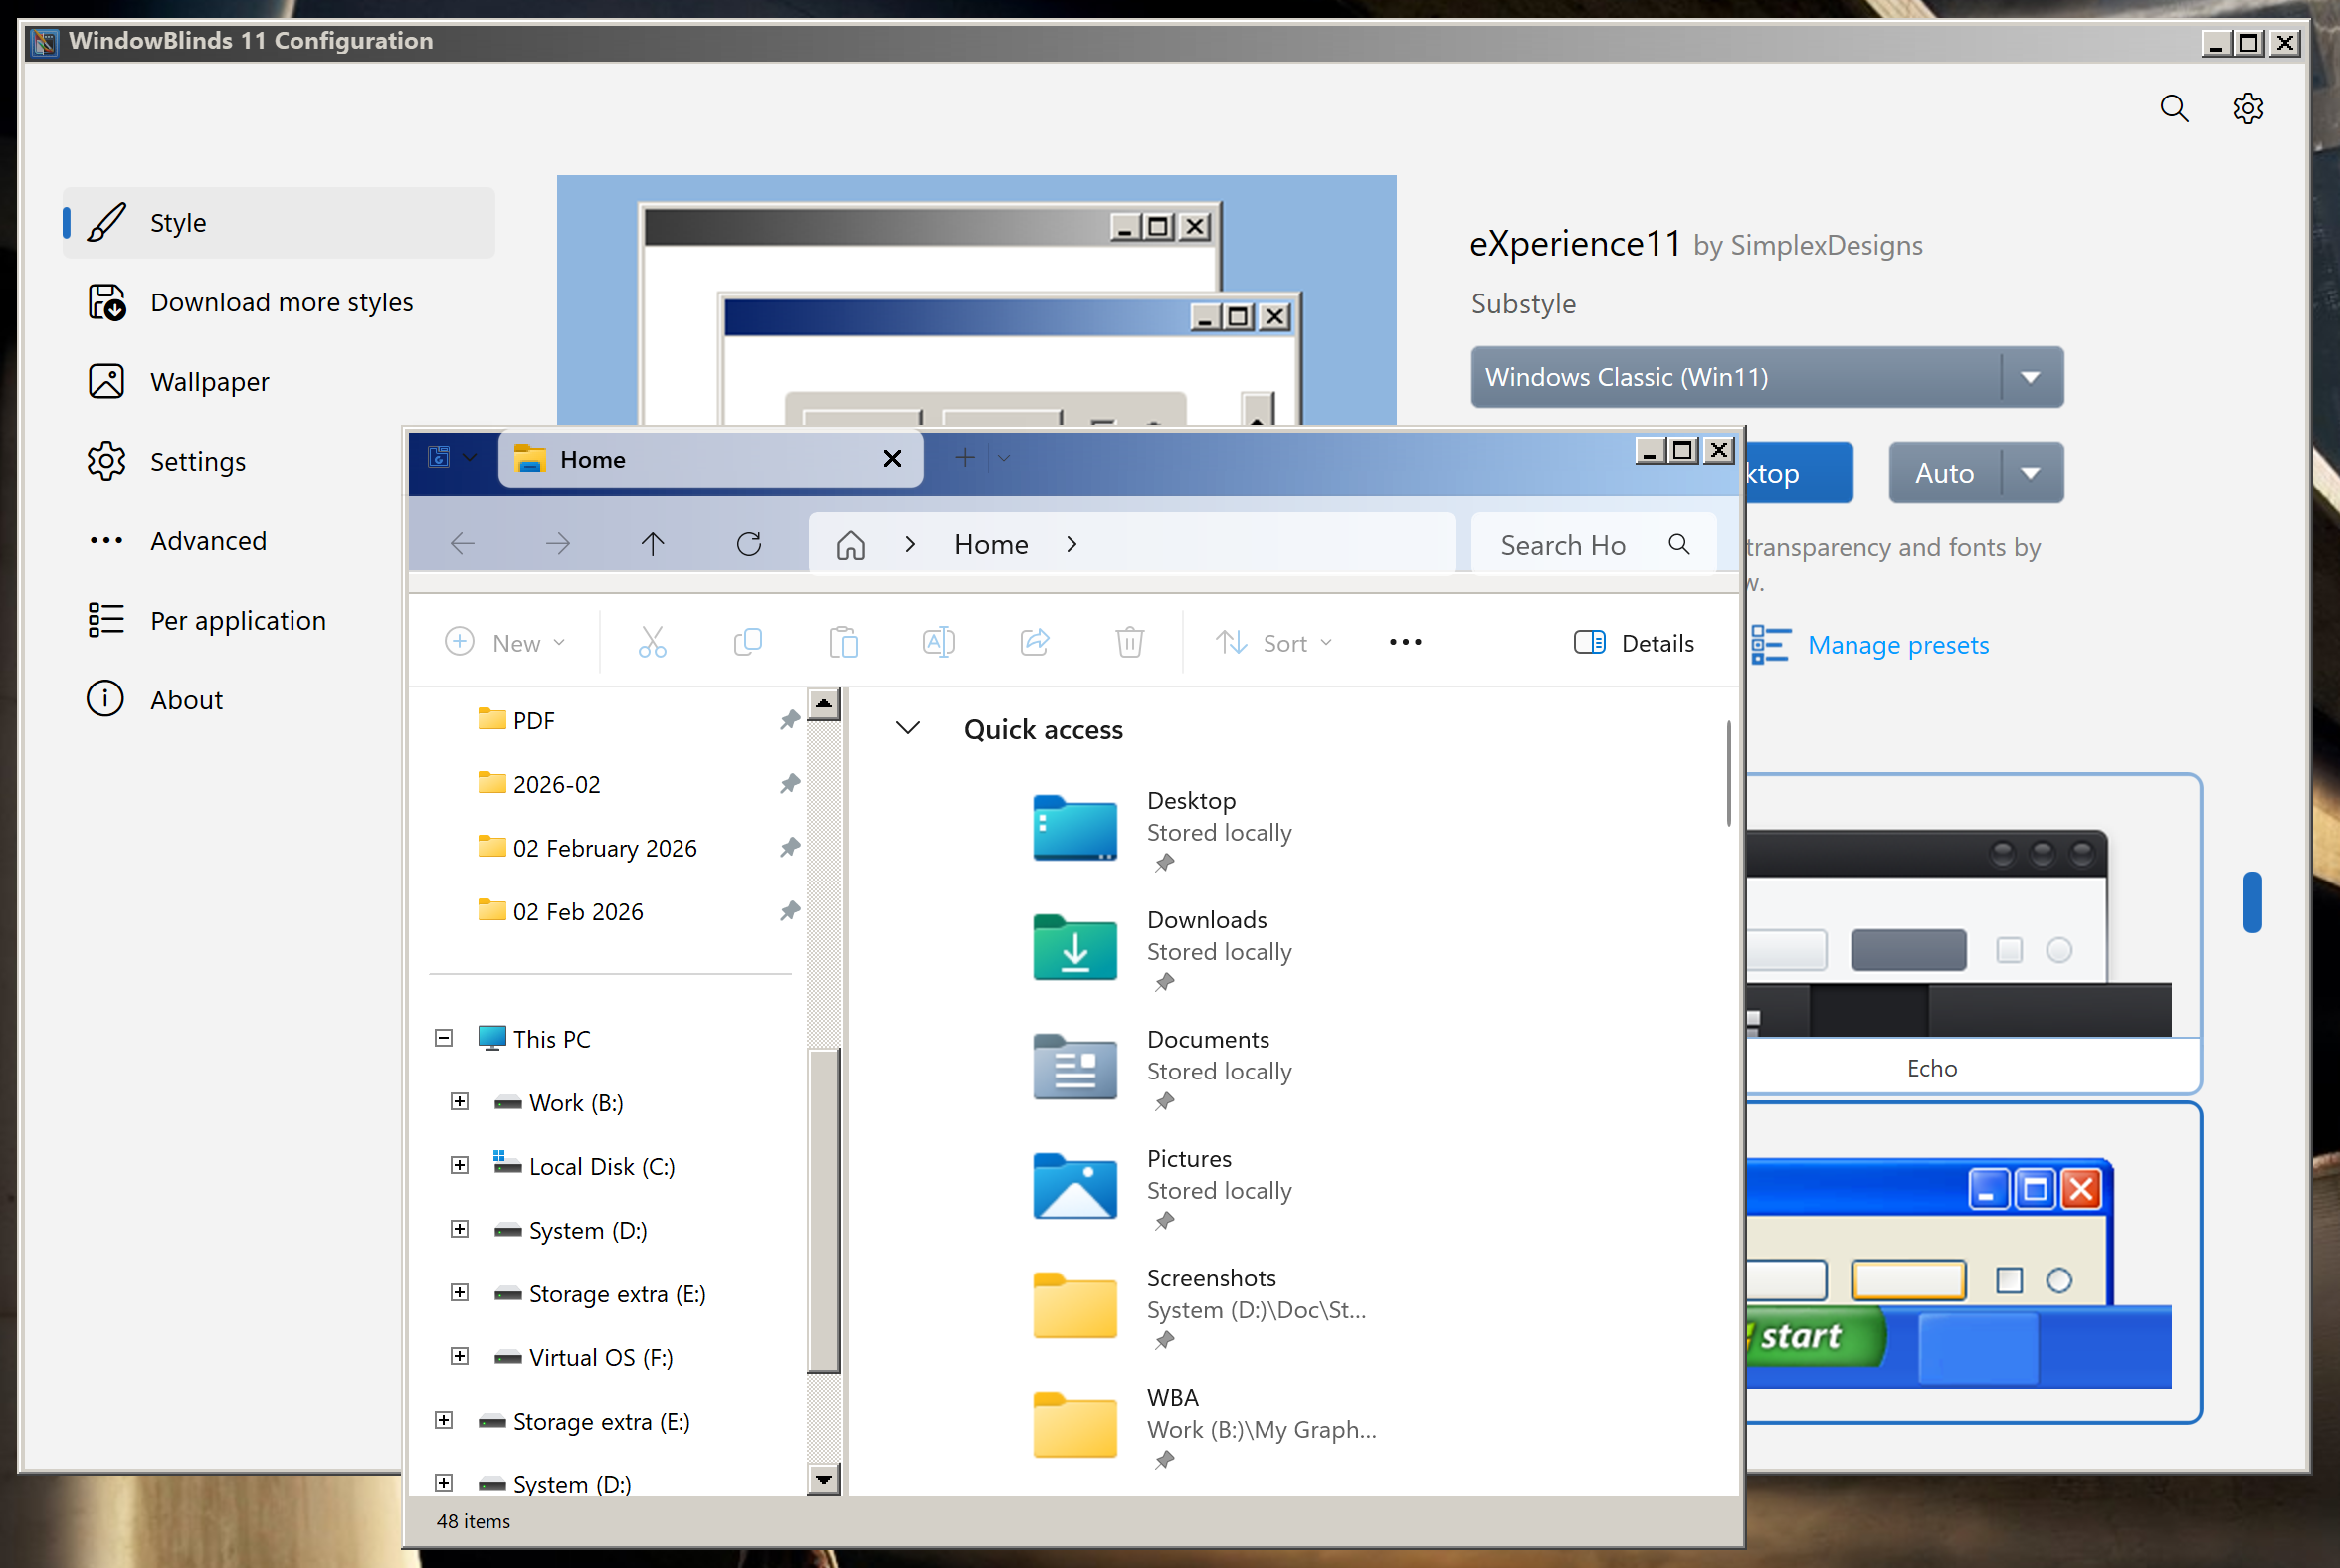Click the Cut scissors icon in Explorer toolbar
Screen dimensions: 2340x1568
click(x=652, y=642)
